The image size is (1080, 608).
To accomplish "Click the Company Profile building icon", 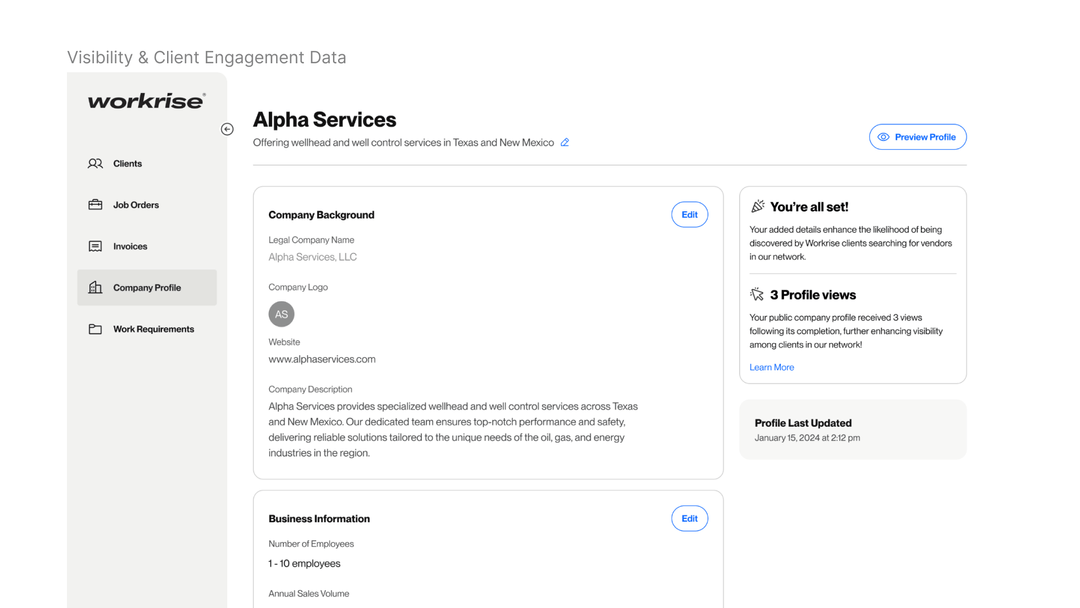I will [95, 288].
